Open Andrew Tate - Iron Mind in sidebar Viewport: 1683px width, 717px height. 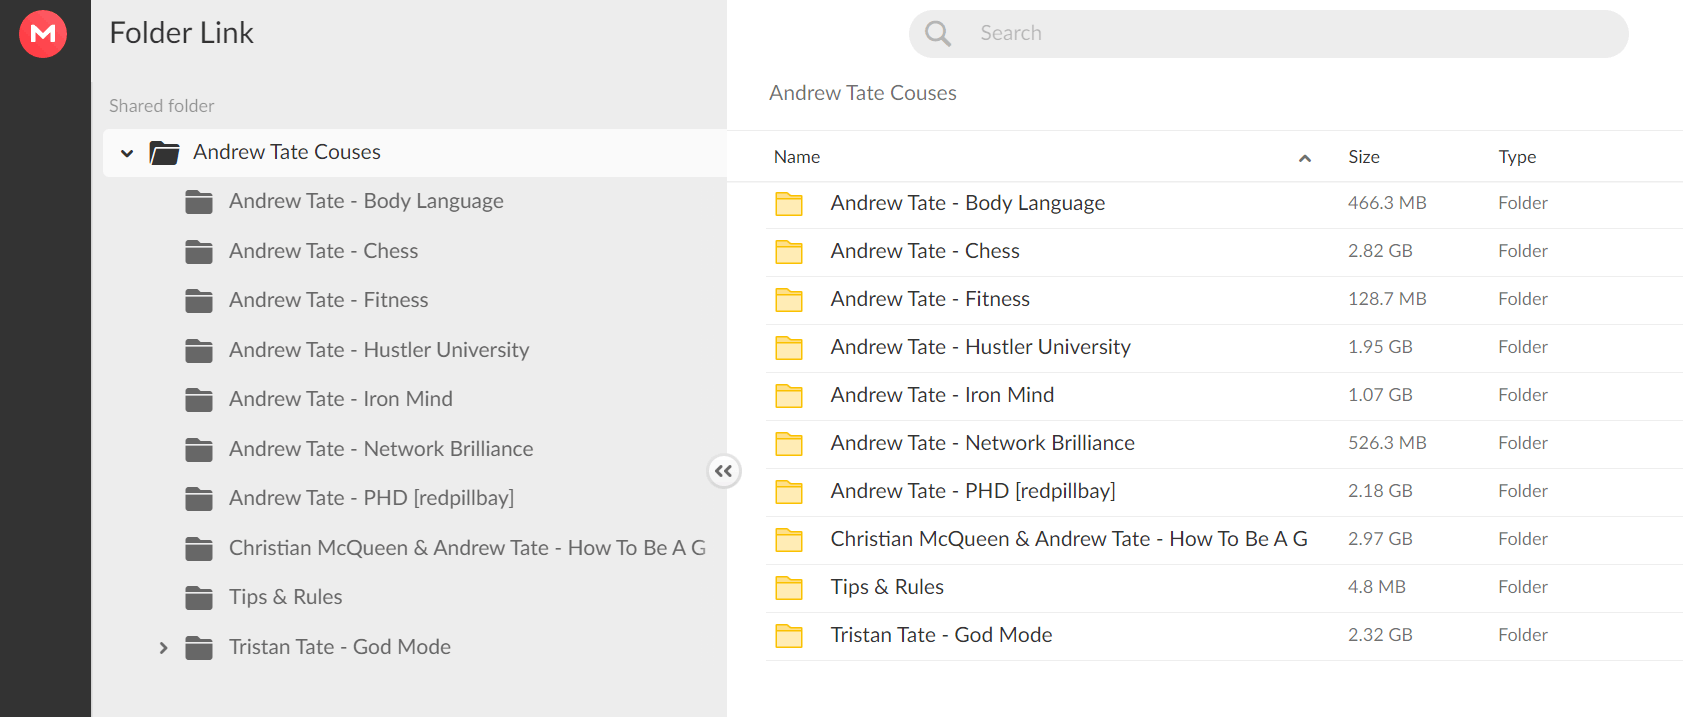[341, 399]
